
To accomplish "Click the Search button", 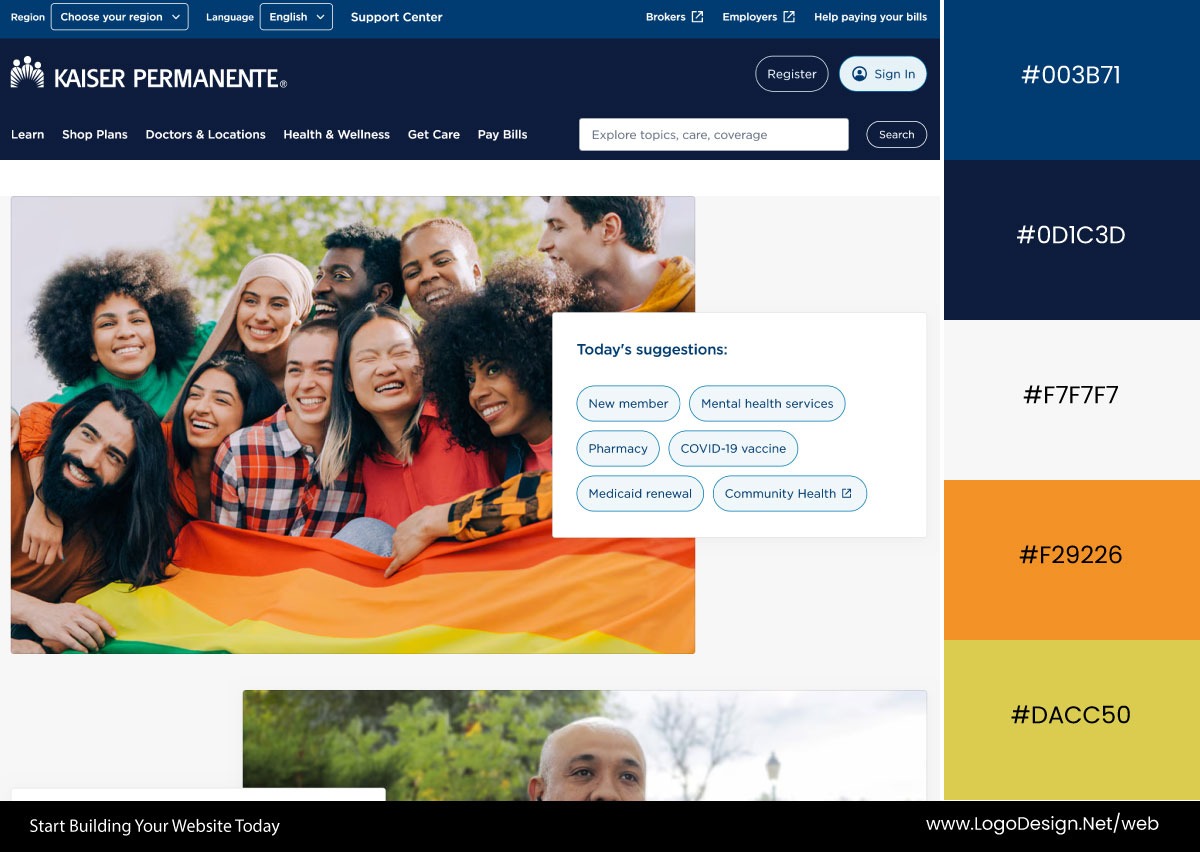I will coord(896,135).
